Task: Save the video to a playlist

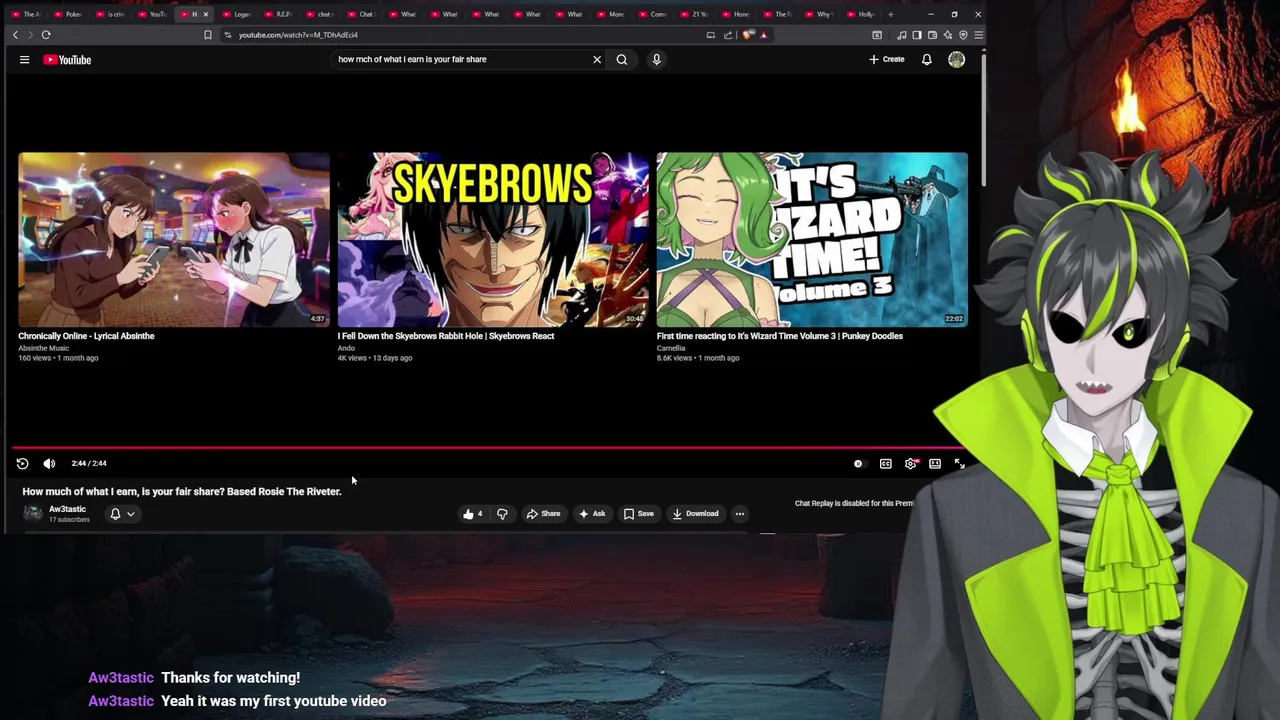Action: (x=638, y=514)
